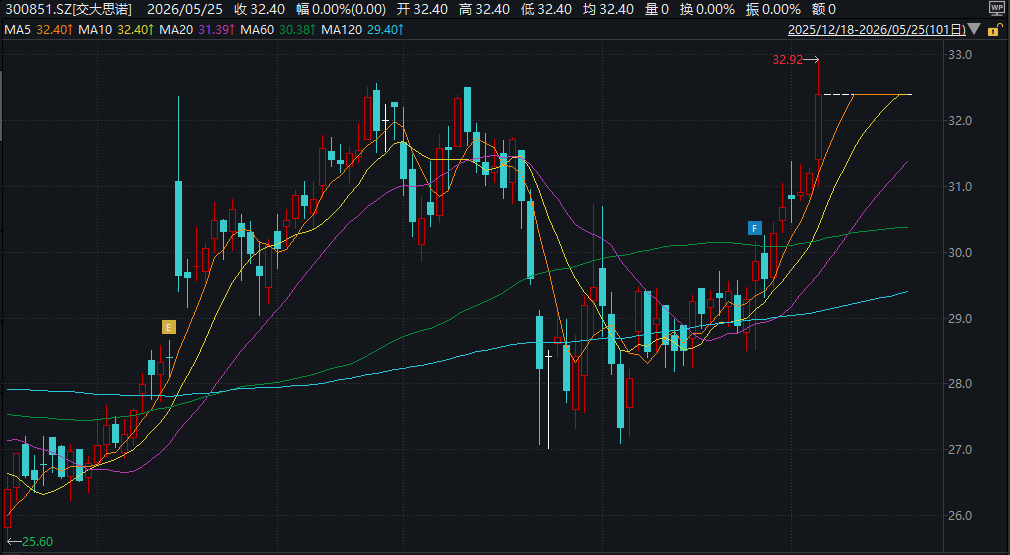Click the blue F event marker
1010x555 pixels.
[754, 228]
